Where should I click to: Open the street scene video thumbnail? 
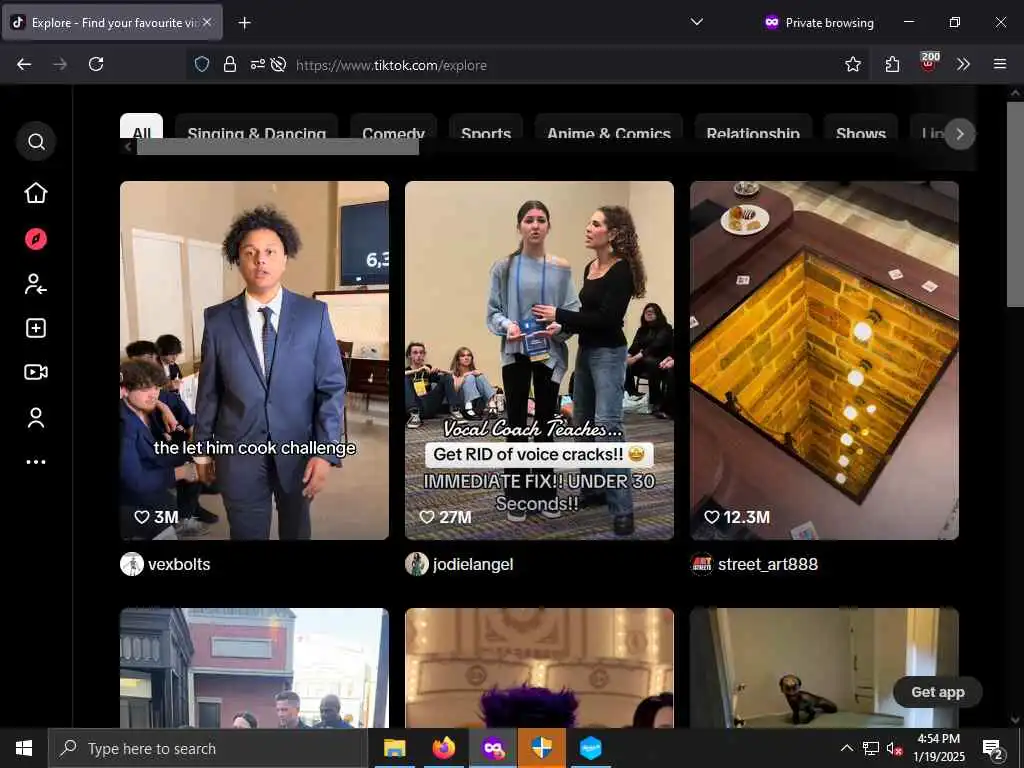click(254, 667)
